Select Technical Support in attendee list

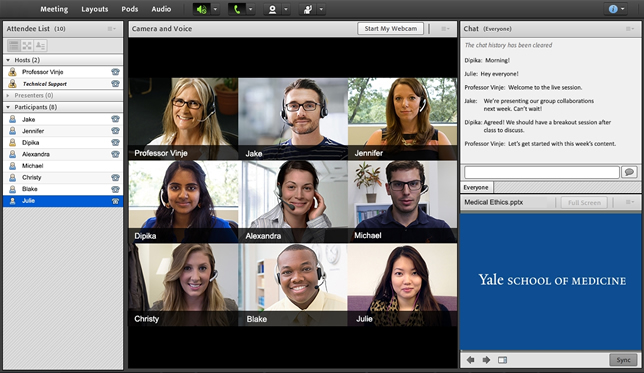click(63, 84)
